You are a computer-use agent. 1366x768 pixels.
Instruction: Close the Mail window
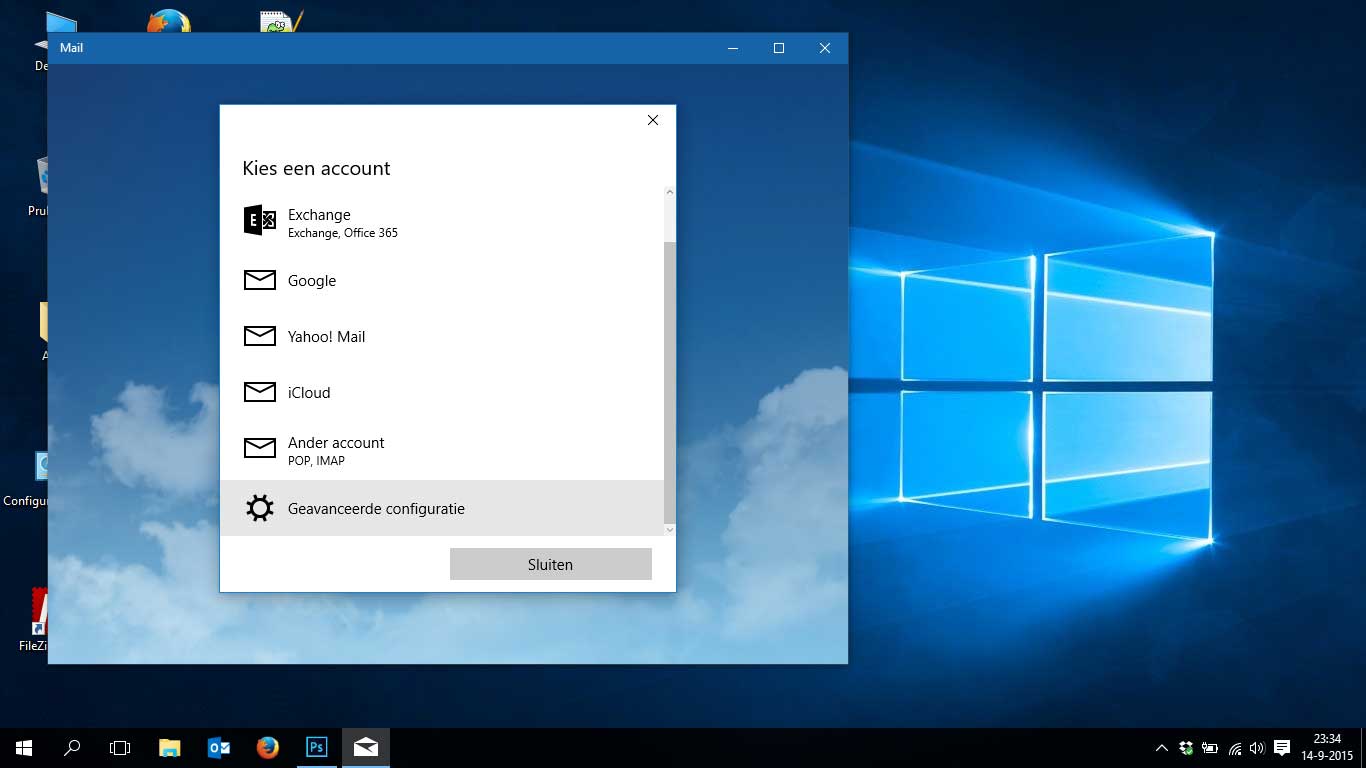(x=825, y=48)
